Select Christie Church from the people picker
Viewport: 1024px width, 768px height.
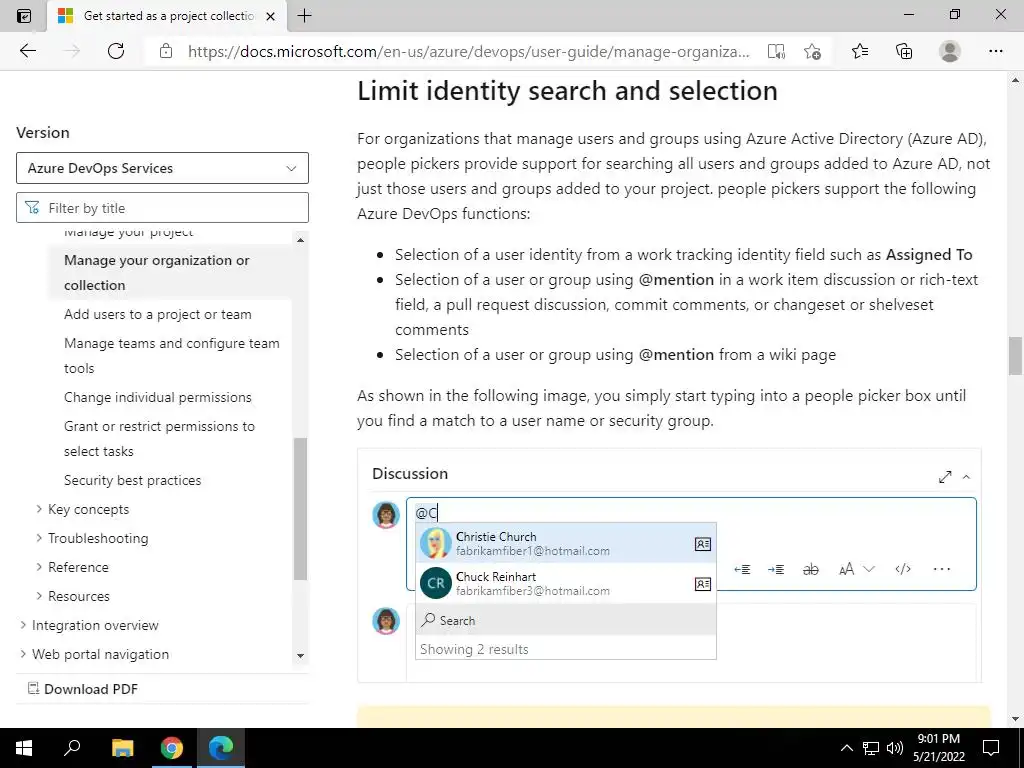coord(566,543)
